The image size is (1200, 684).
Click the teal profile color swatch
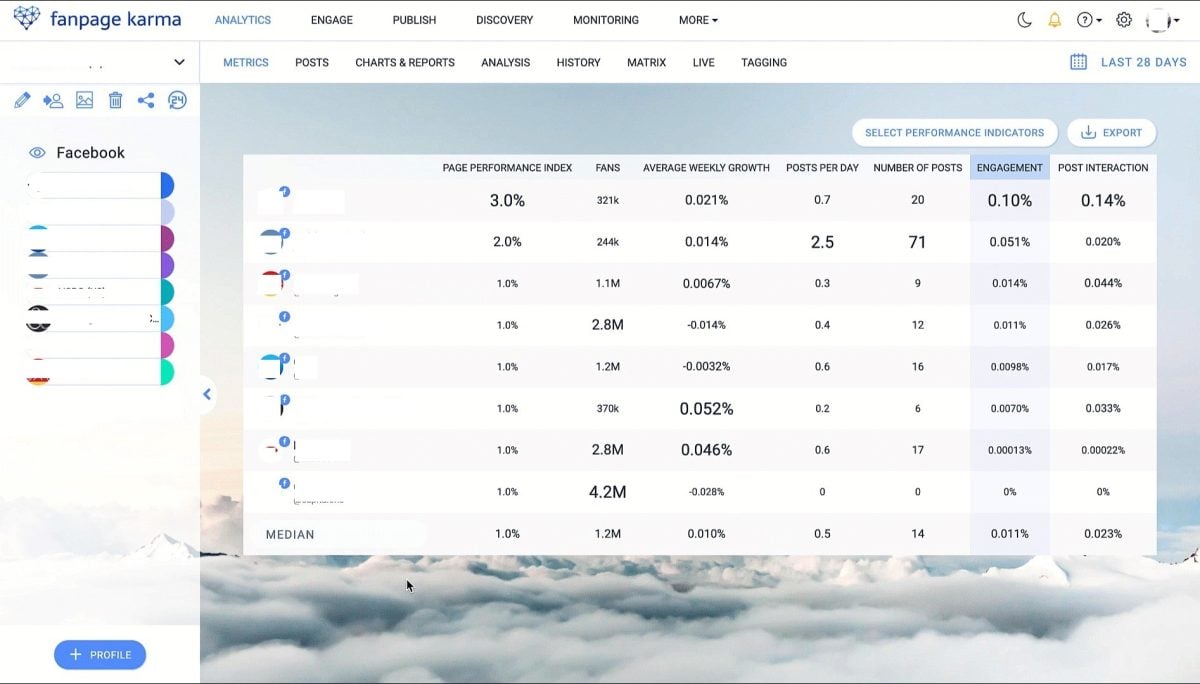[x=167, y=292]
